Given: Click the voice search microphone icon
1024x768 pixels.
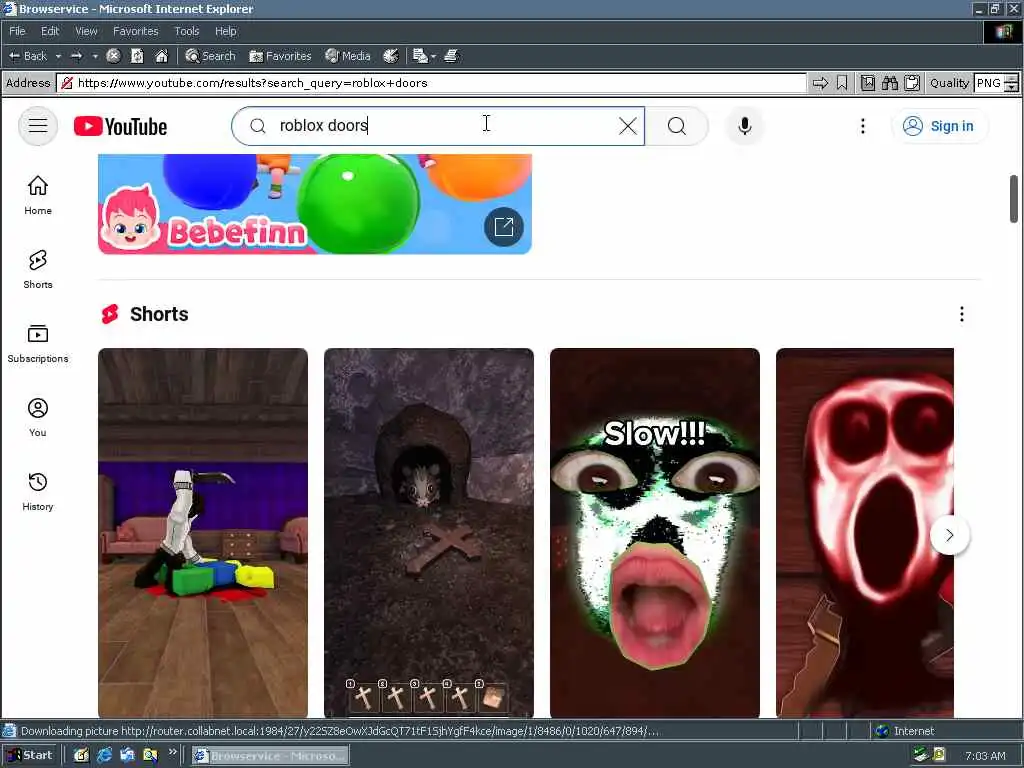Looking at the screenshot, I should click(x=744, y=126).
